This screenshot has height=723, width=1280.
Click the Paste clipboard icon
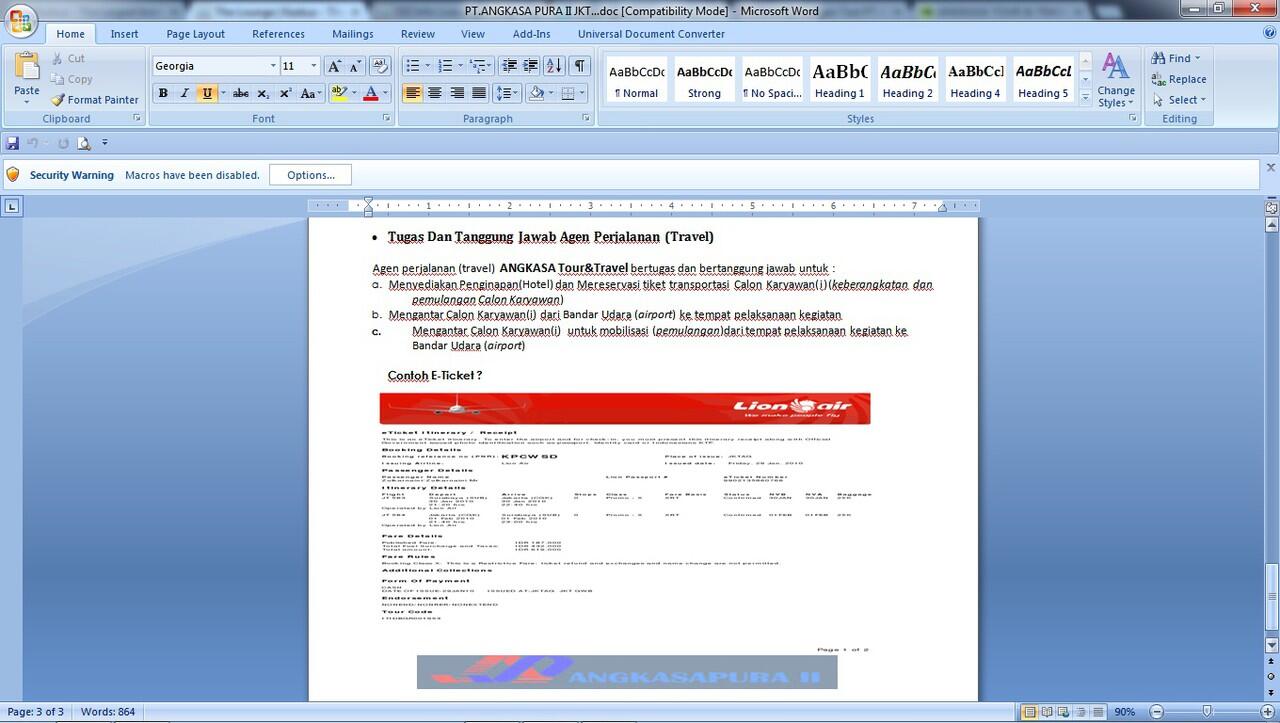[27, 67]
